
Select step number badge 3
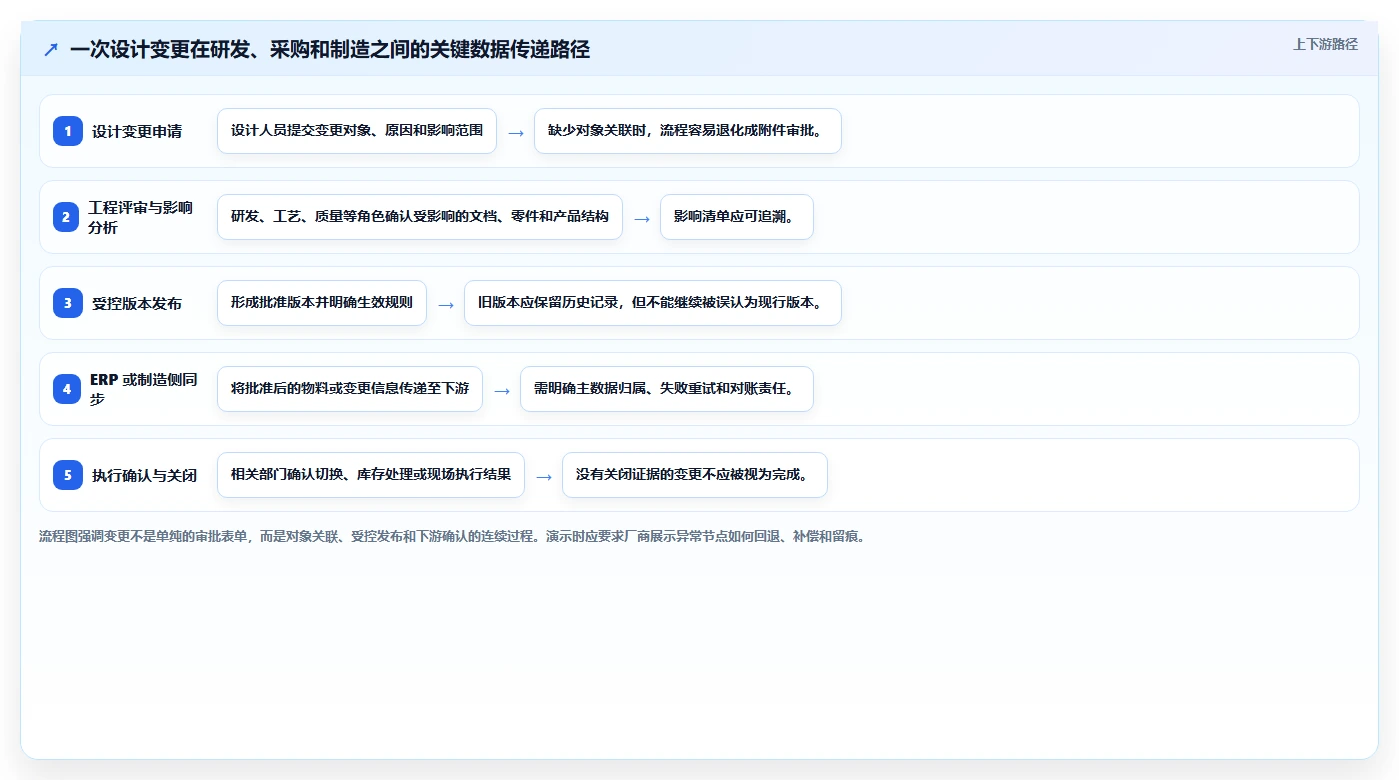pyautogui.click(x=68, y=303)
